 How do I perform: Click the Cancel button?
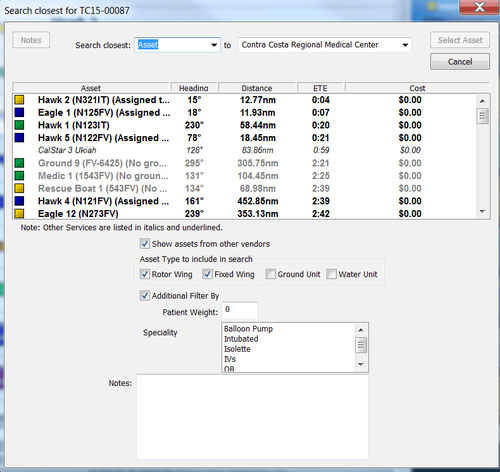pyautogui.click(x=460, y=62)
